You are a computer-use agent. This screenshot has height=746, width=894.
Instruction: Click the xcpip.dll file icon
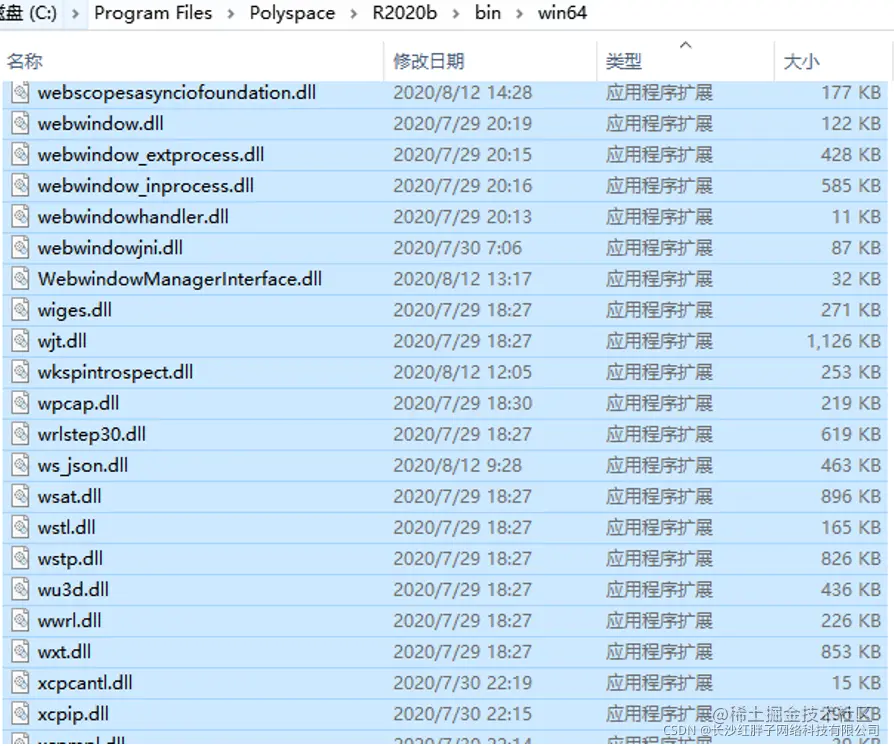pyautogui.click(x=21, y=714)
